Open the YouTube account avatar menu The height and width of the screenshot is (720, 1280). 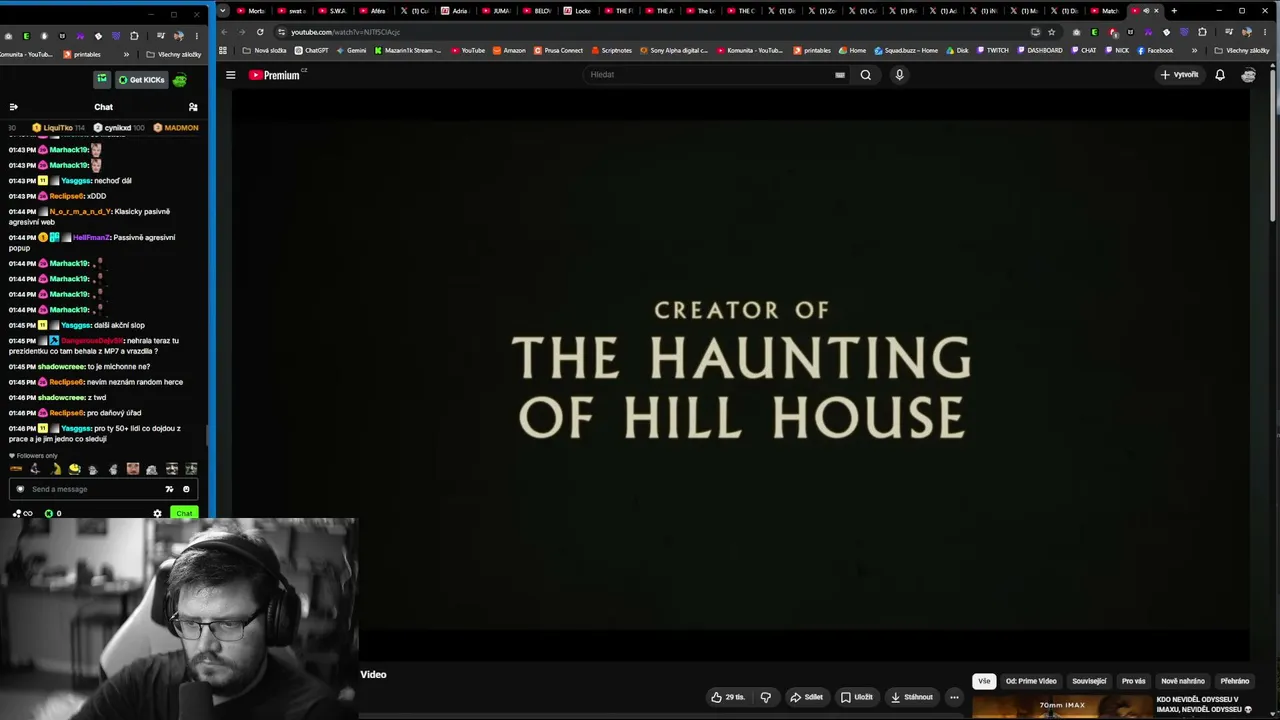coord(1248,75)
